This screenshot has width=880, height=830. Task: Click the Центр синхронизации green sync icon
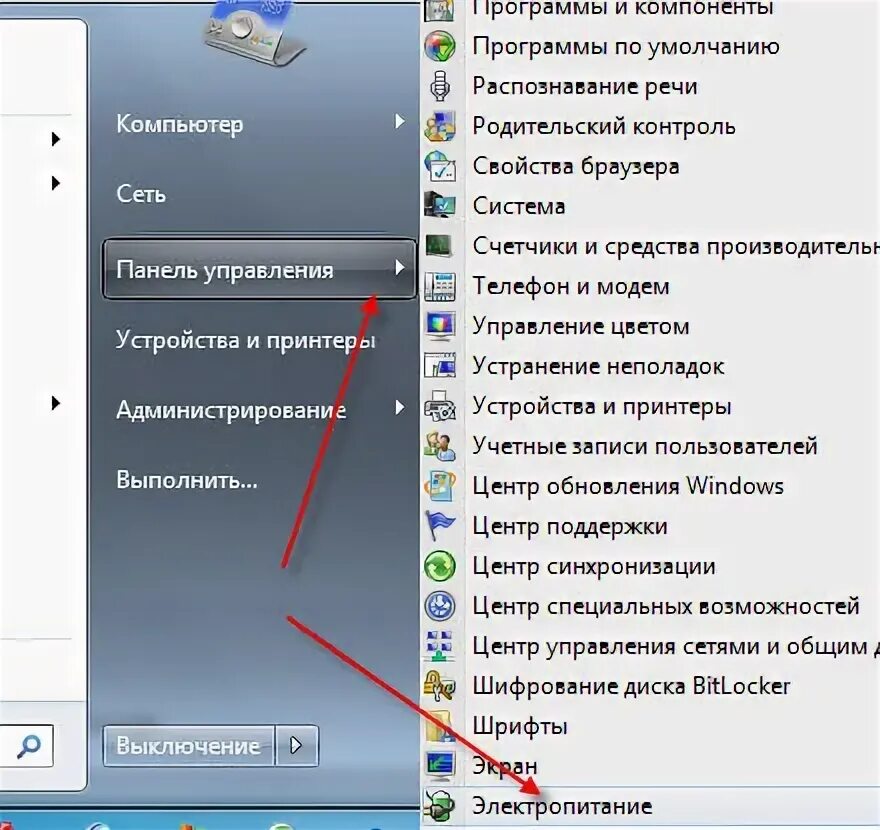coord(439,566)
